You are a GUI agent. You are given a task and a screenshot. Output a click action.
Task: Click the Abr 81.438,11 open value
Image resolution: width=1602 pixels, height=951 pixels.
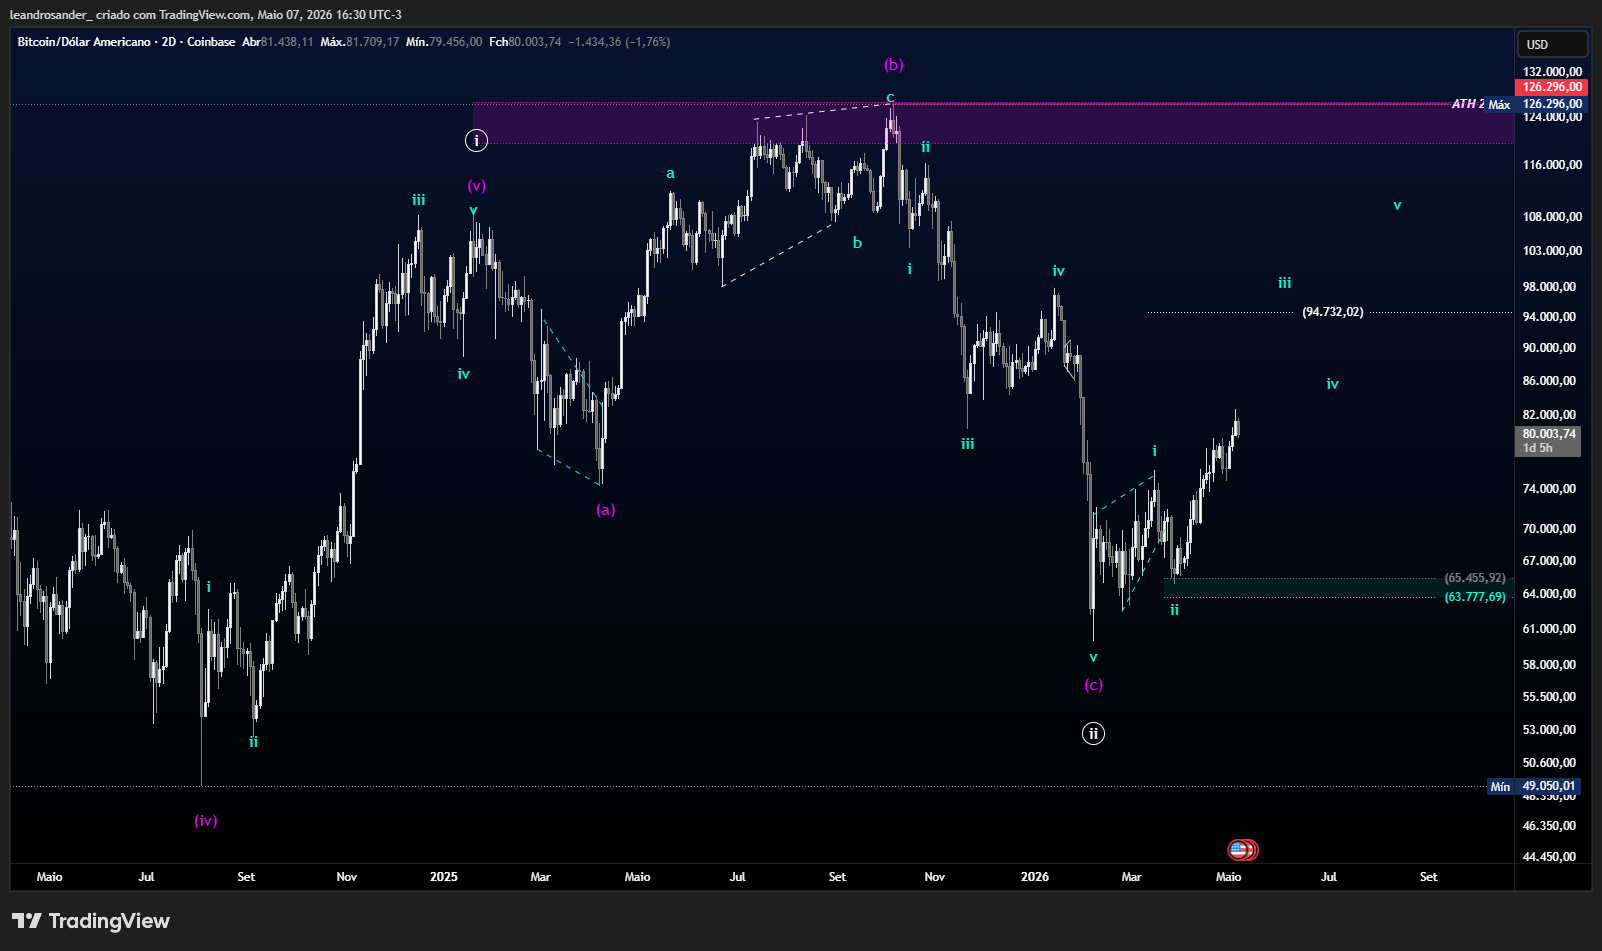click(278, 42)
